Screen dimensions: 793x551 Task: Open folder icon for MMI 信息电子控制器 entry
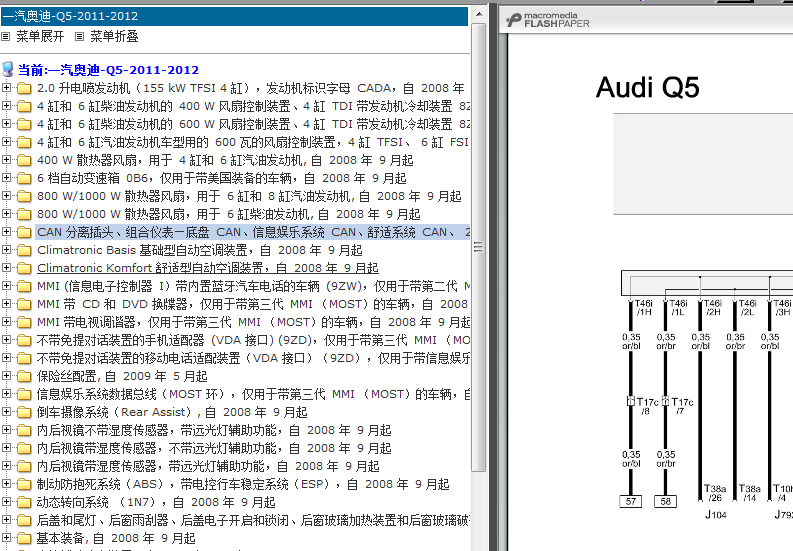tap(24, 286)
